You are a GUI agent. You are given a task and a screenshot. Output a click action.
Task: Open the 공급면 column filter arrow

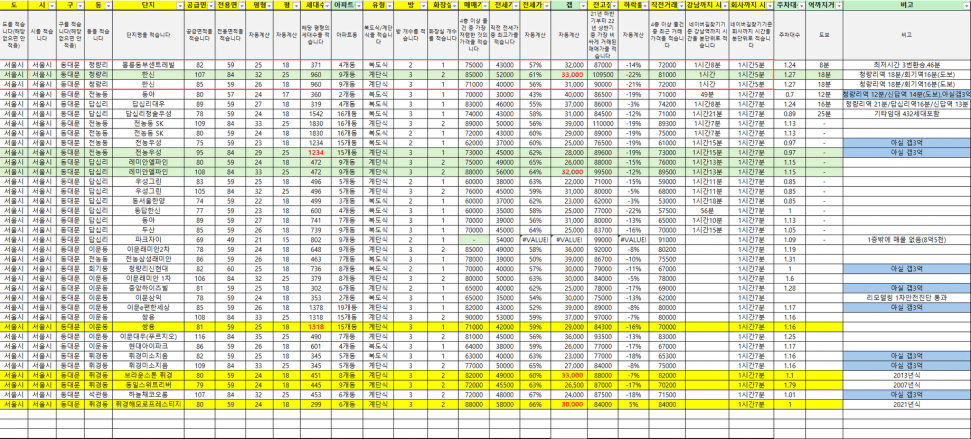pos(209,5)
